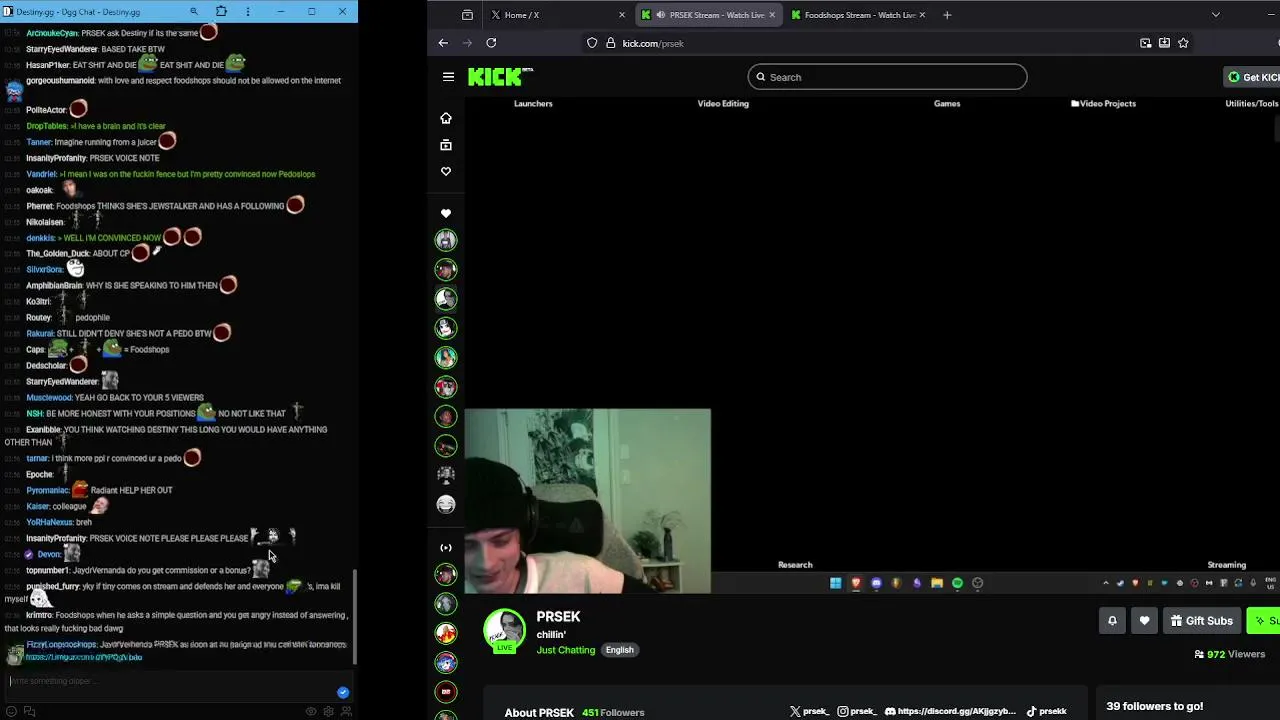Click the green Subscribe button
The image size is (1280, 720).
1263,621
